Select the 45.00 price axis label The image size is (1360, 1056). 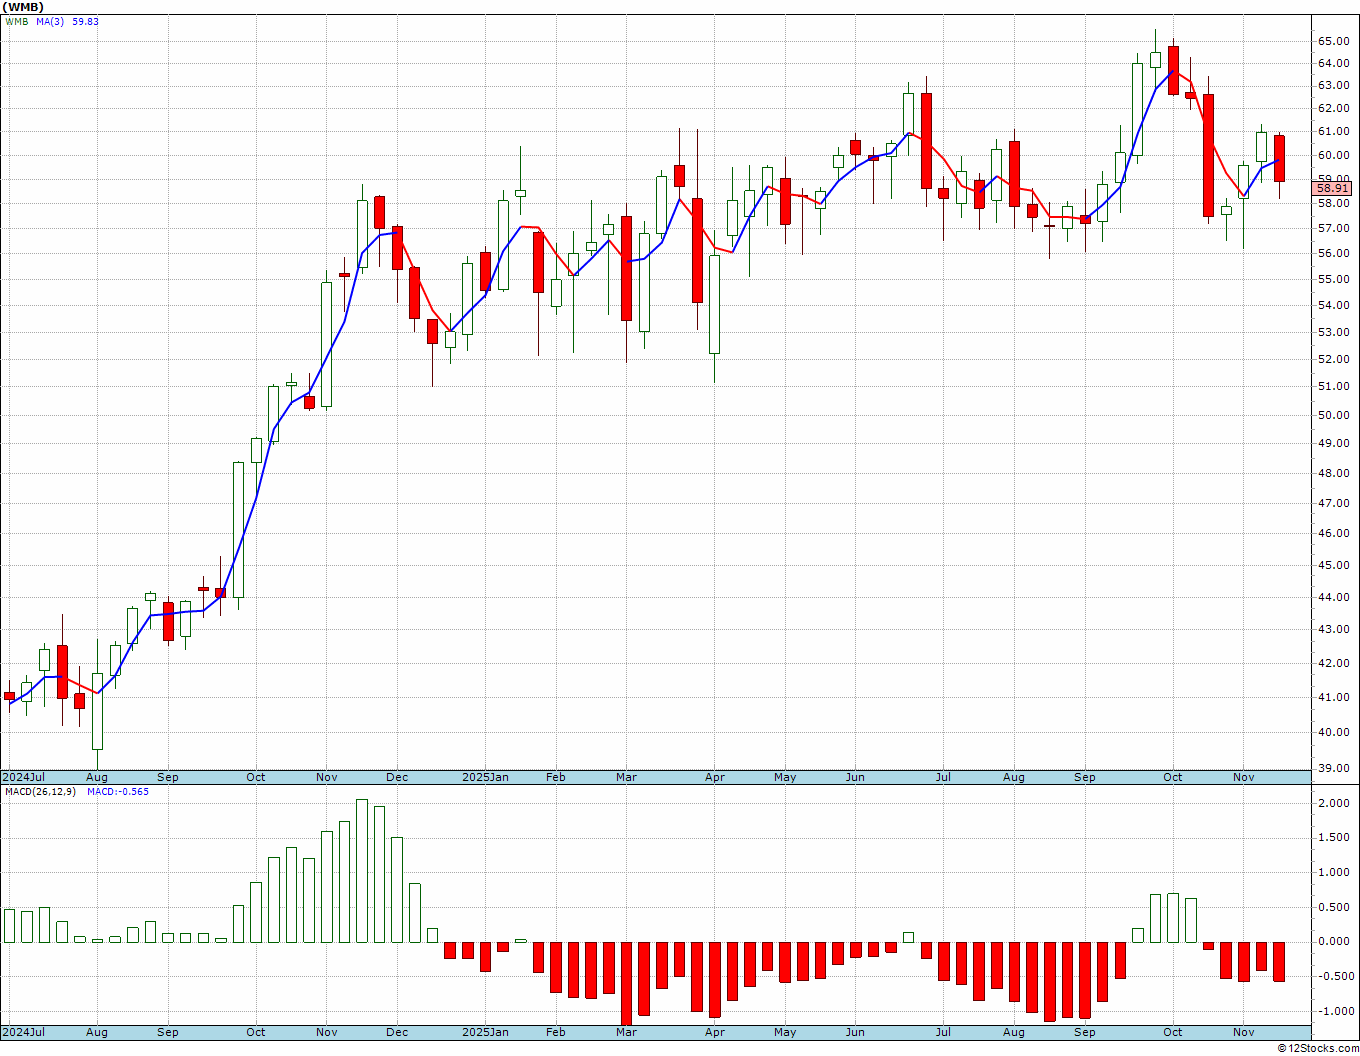[x=1333, y=565]
